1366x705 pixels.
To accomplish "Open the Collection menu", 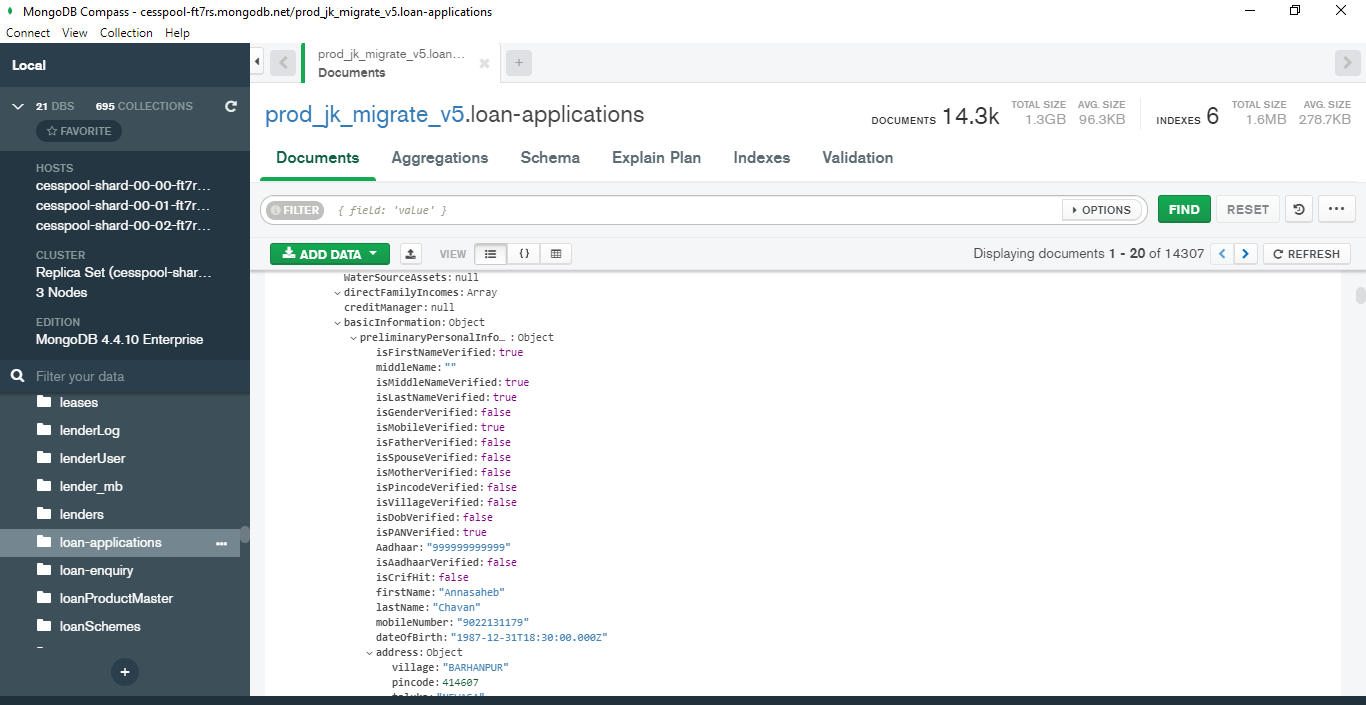I will click(126, 33).
